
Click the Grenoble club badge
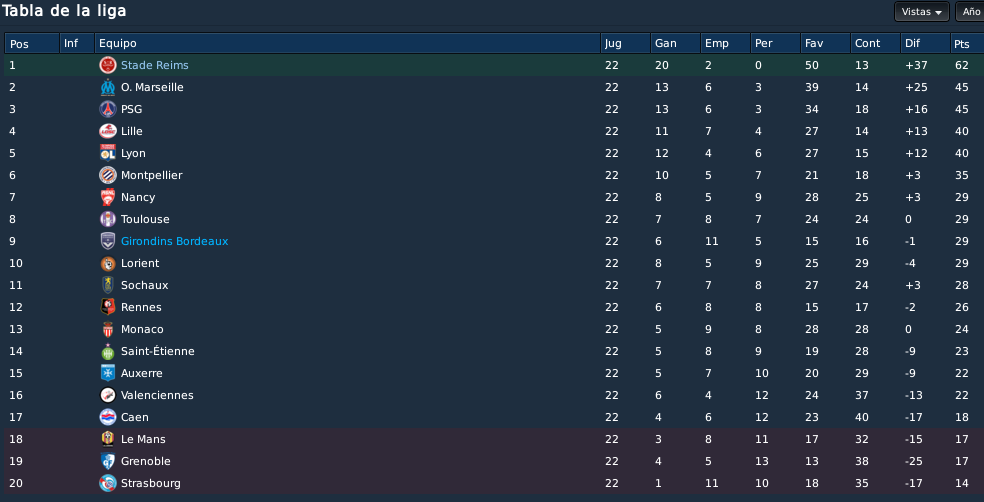point(108,461)
